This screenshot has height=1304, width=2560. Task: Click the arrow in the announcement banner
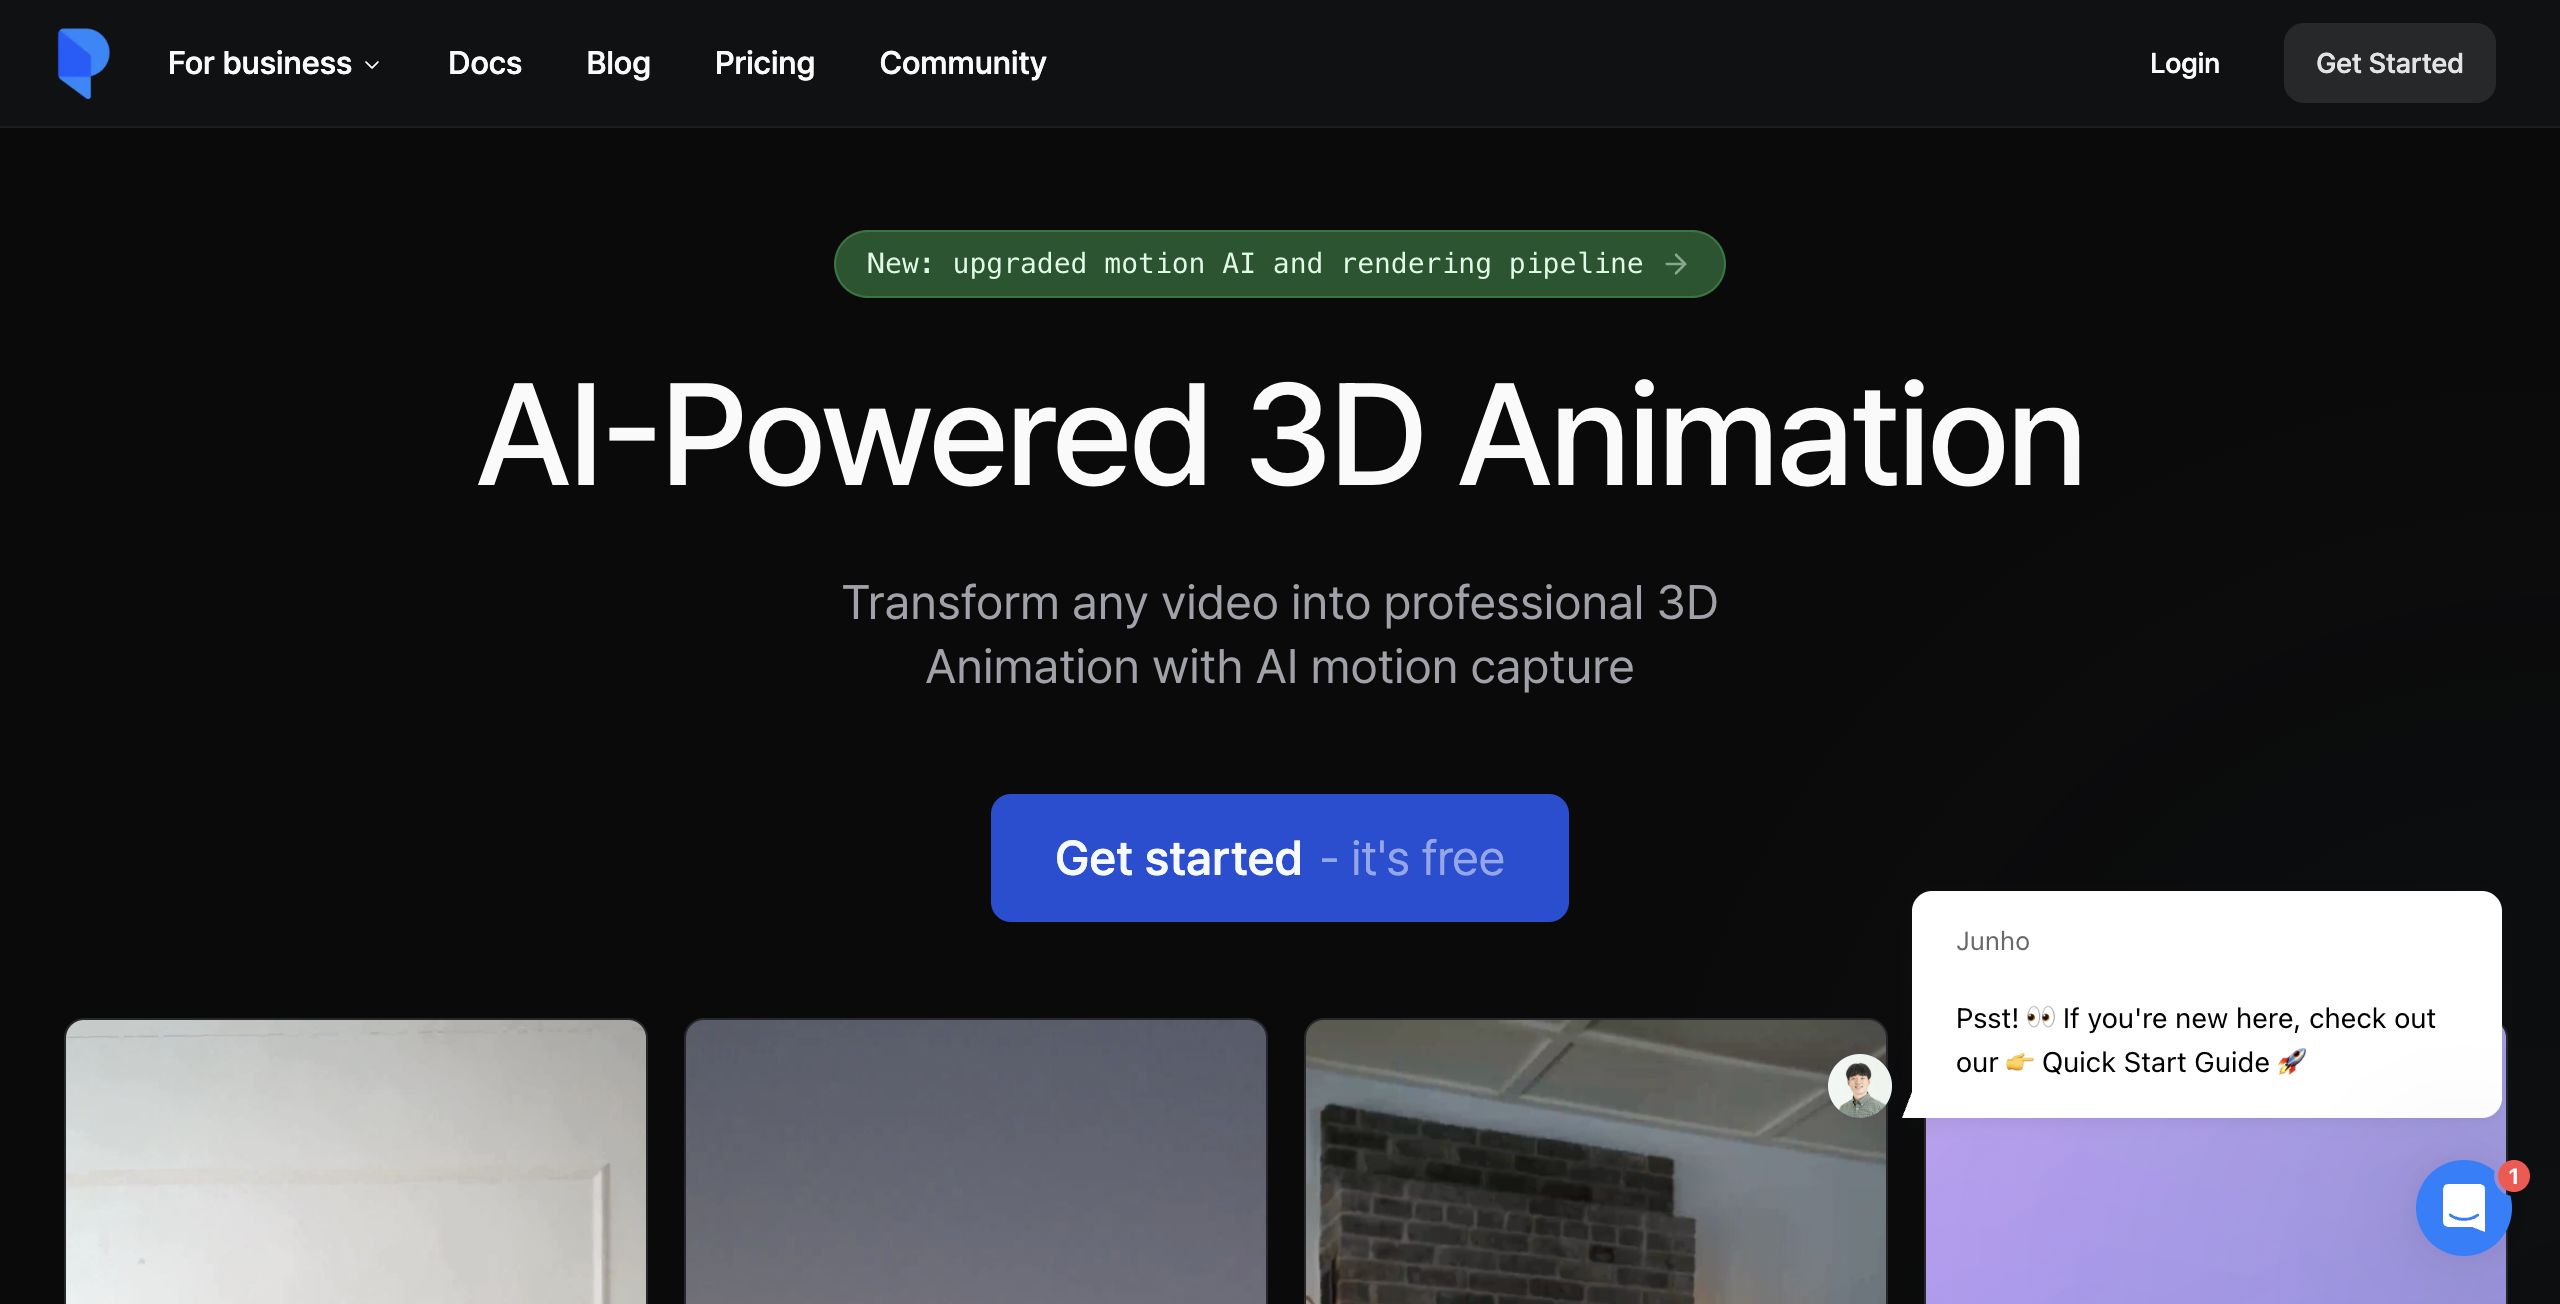pos(1677,264)
